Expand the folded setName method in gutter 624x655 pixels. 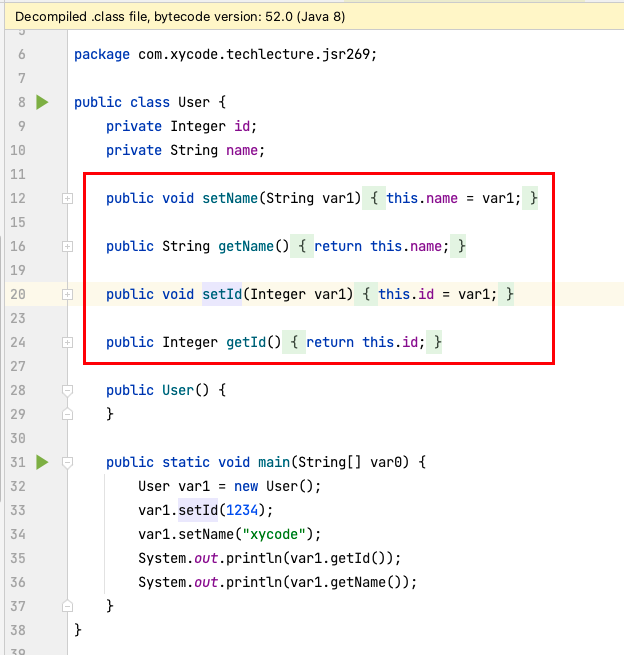[x=68, y=199]
